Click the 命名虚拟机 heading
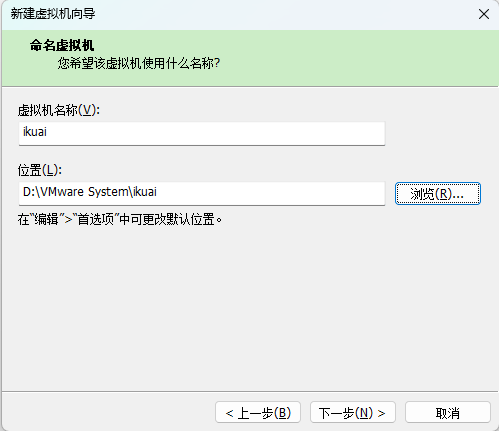 [x=62, y=45]
